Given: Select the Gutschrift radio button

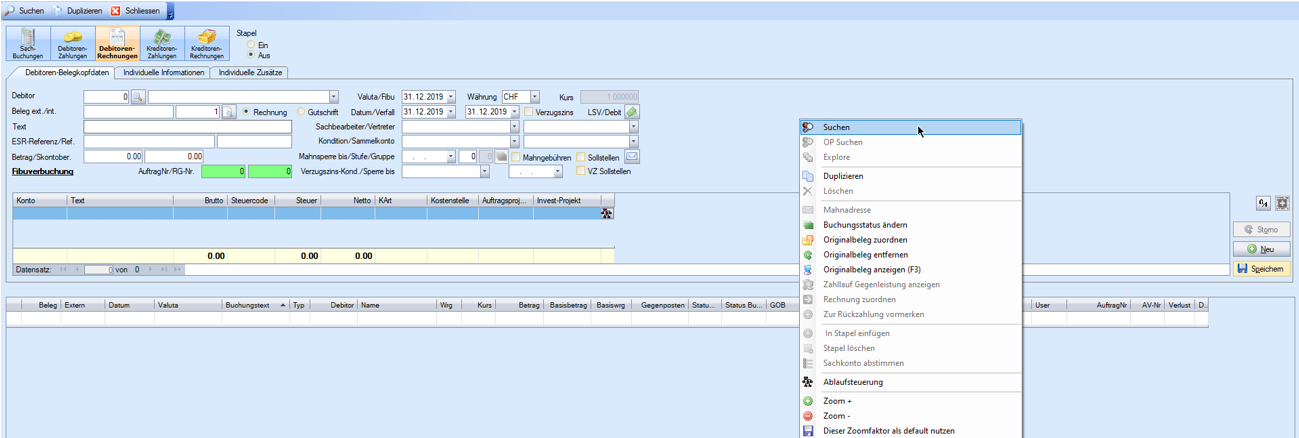Looking at the screenshot, I should tap(302, 112).
